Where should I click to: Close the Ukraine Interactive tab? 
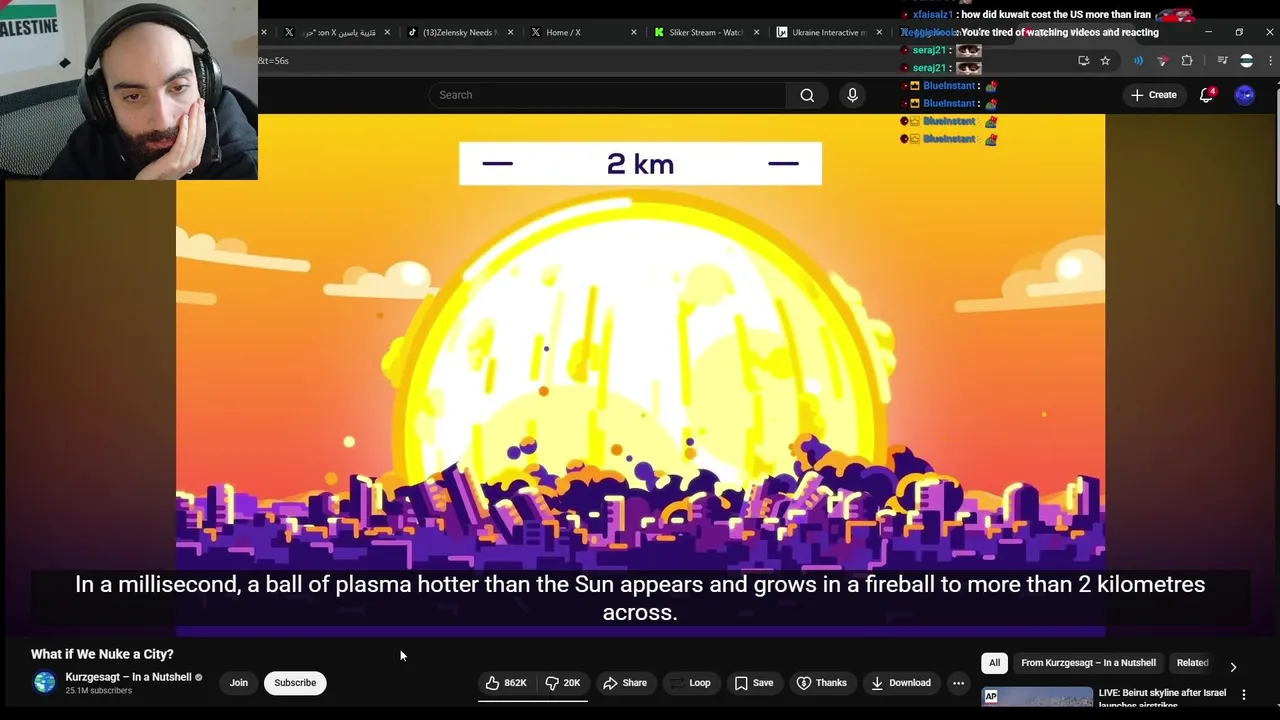(x=879, y=32)
